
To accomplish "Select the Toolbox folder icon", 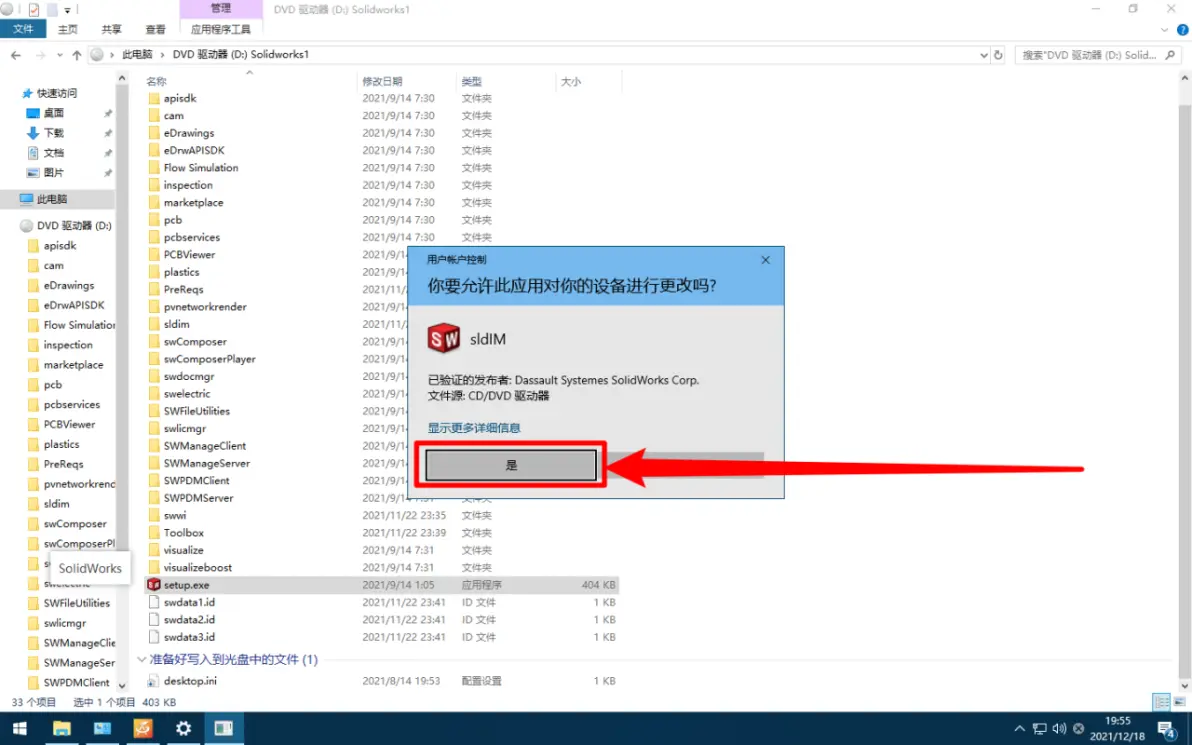I will [x=154, y=533].
